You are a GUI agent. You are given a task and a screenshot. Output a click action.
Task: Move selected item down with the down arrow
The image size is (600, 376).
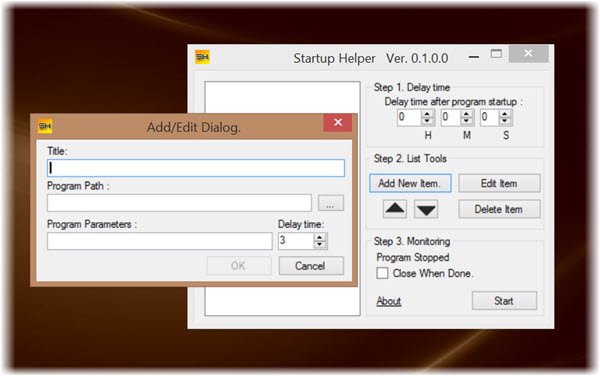click(x=426, y=209)
